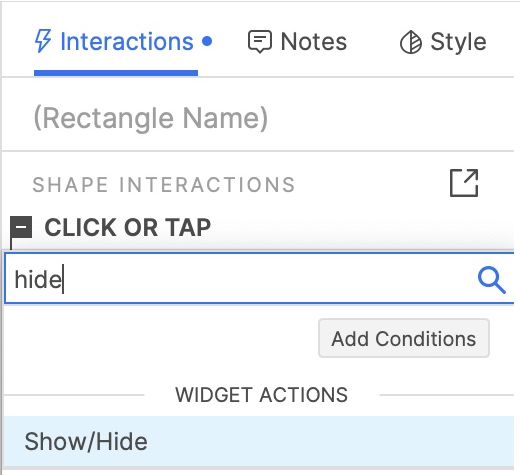This screenshot has width=520, height=475.
Task: Open the interaction editor pop-out icon
Action: [464, 183]
